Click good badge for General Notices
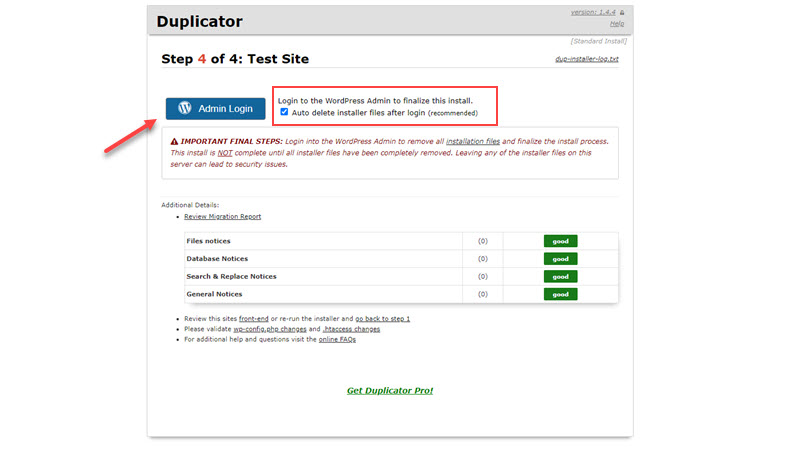This screenshot has width=801, height=450. (x=560, y=294)
